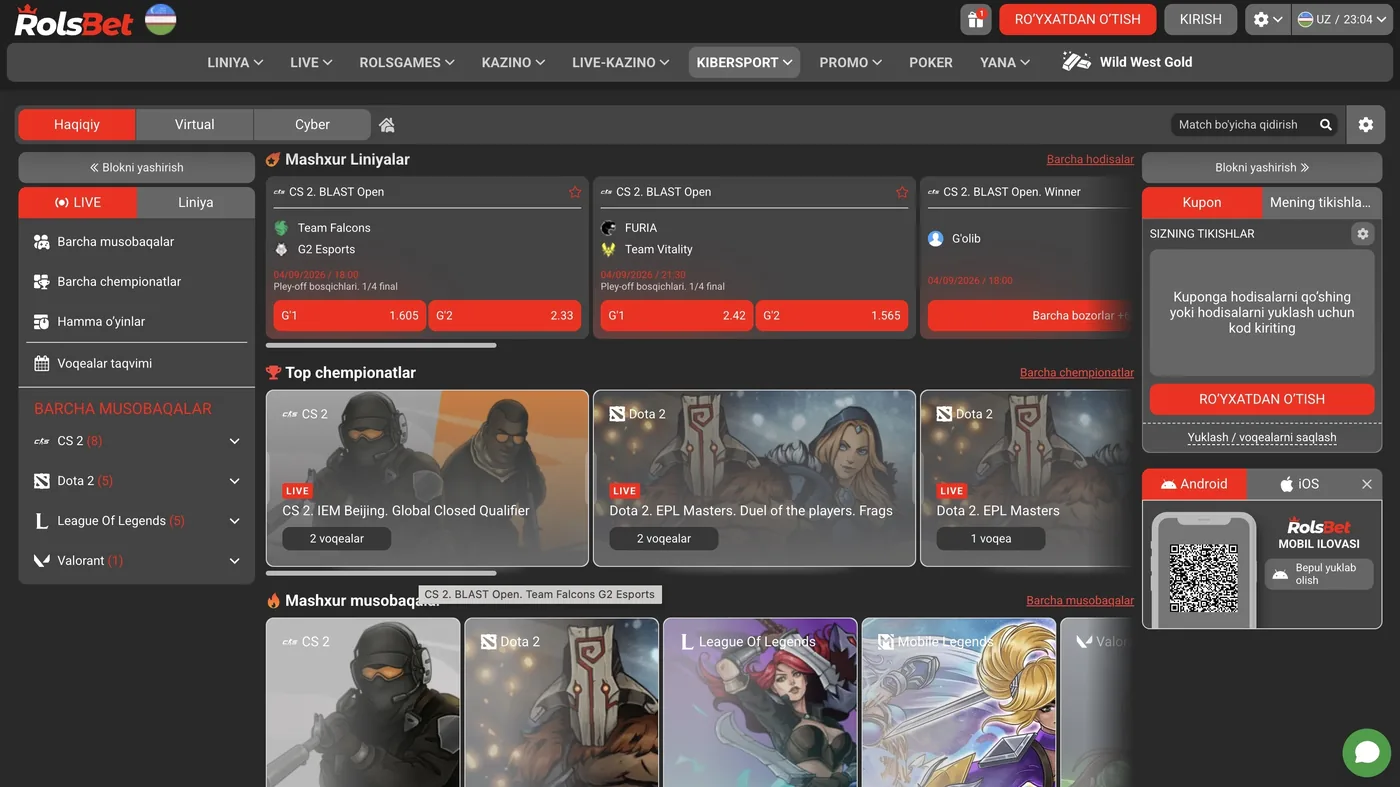
Task: Switch to the Mening tikishlarim tab
Action: [1321, 202]
